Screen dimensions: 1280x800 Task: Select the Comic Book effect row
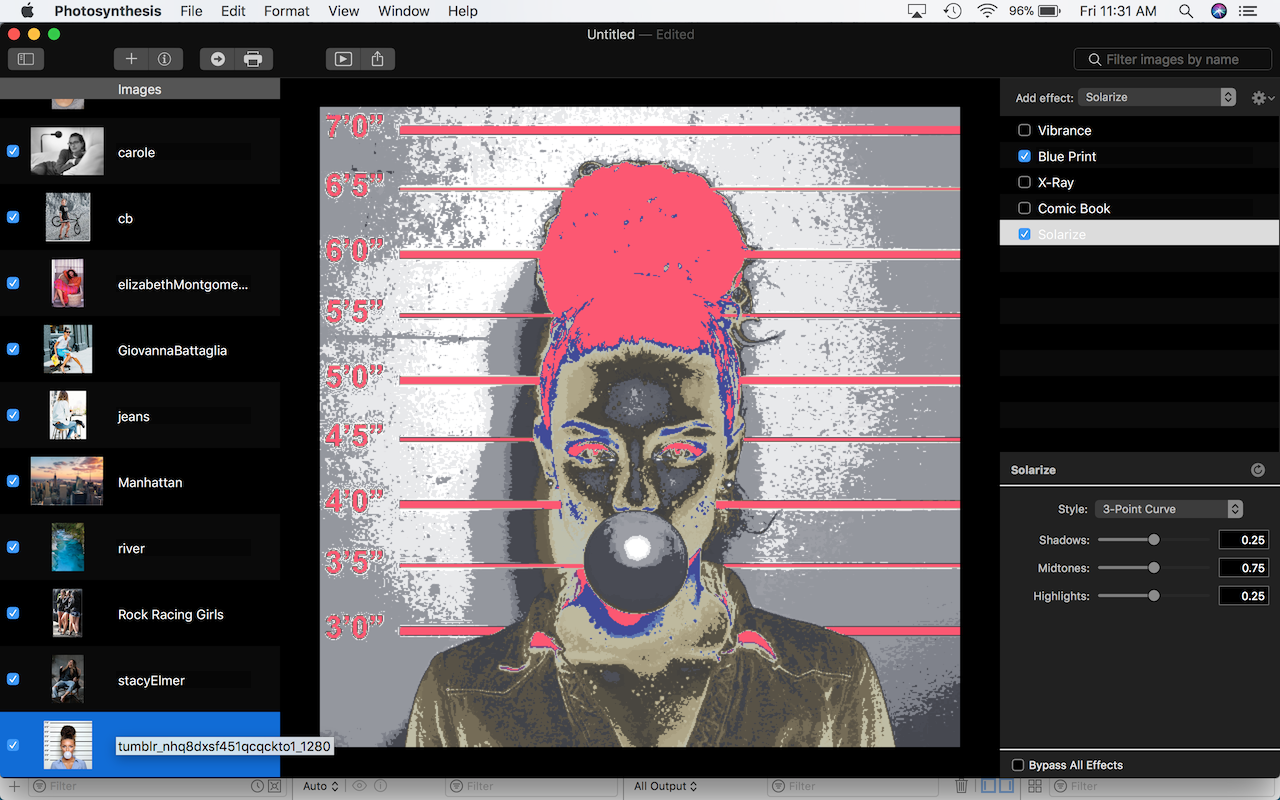pyautogui.click(x=1074, y=208)
